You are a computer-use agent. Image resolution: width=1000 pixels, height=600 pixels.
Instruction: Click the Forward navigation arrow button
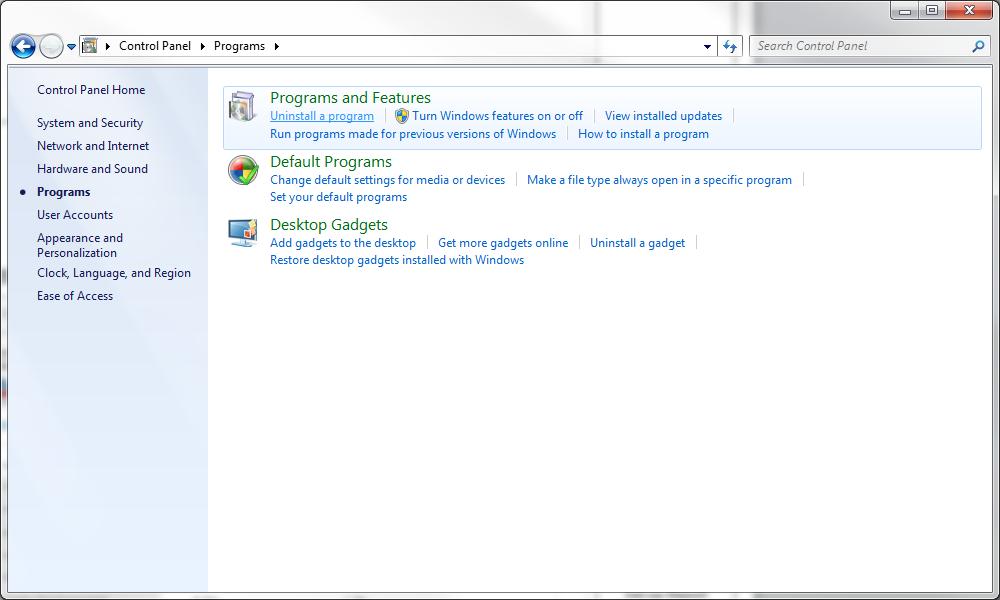pos(51,46)
